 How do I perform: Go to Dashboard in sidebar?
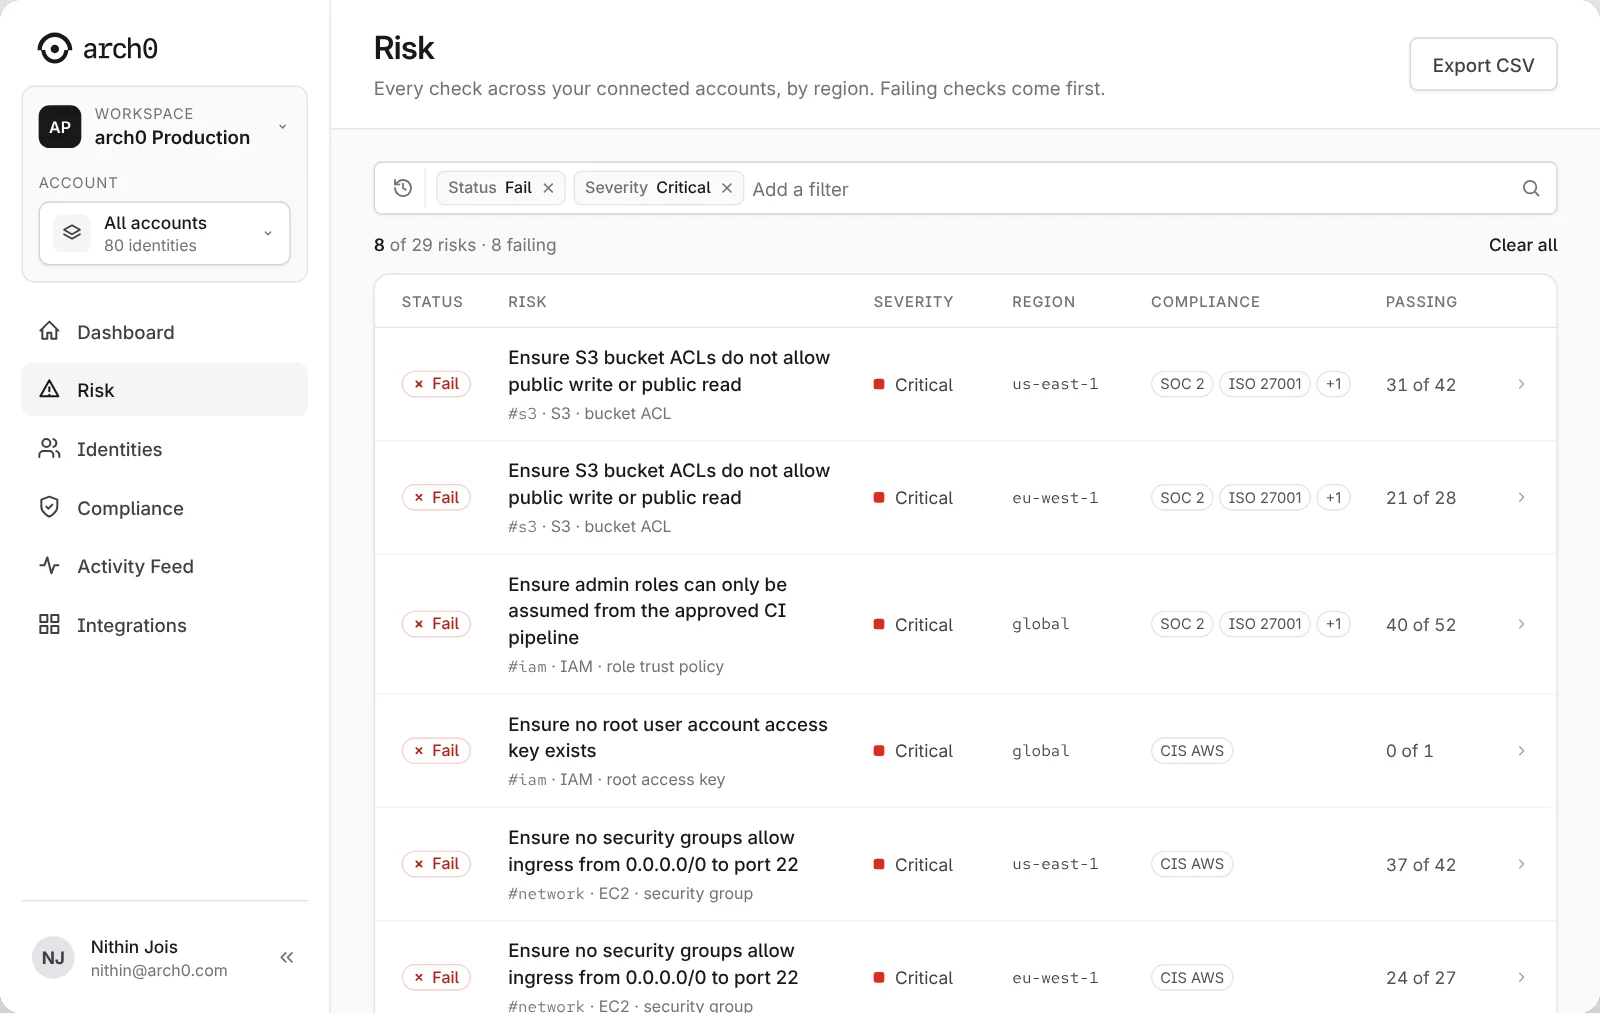[165, 332]
